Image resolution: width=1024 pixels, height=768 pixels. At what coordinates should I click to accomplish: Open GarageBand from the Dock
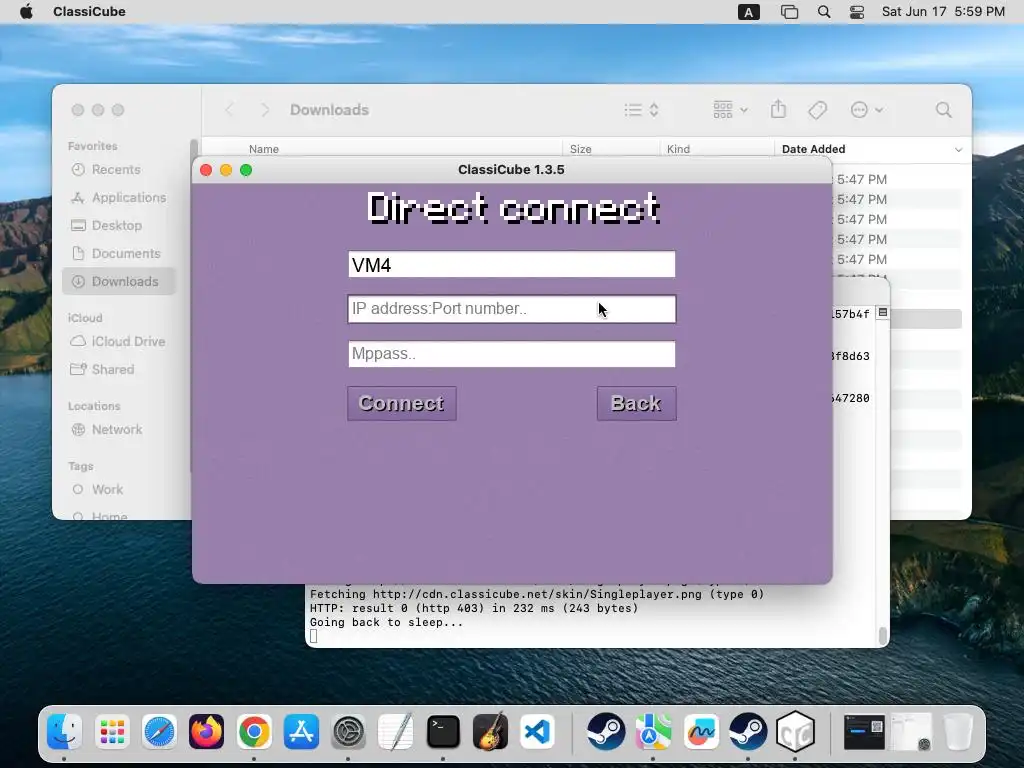pos(490,731)
